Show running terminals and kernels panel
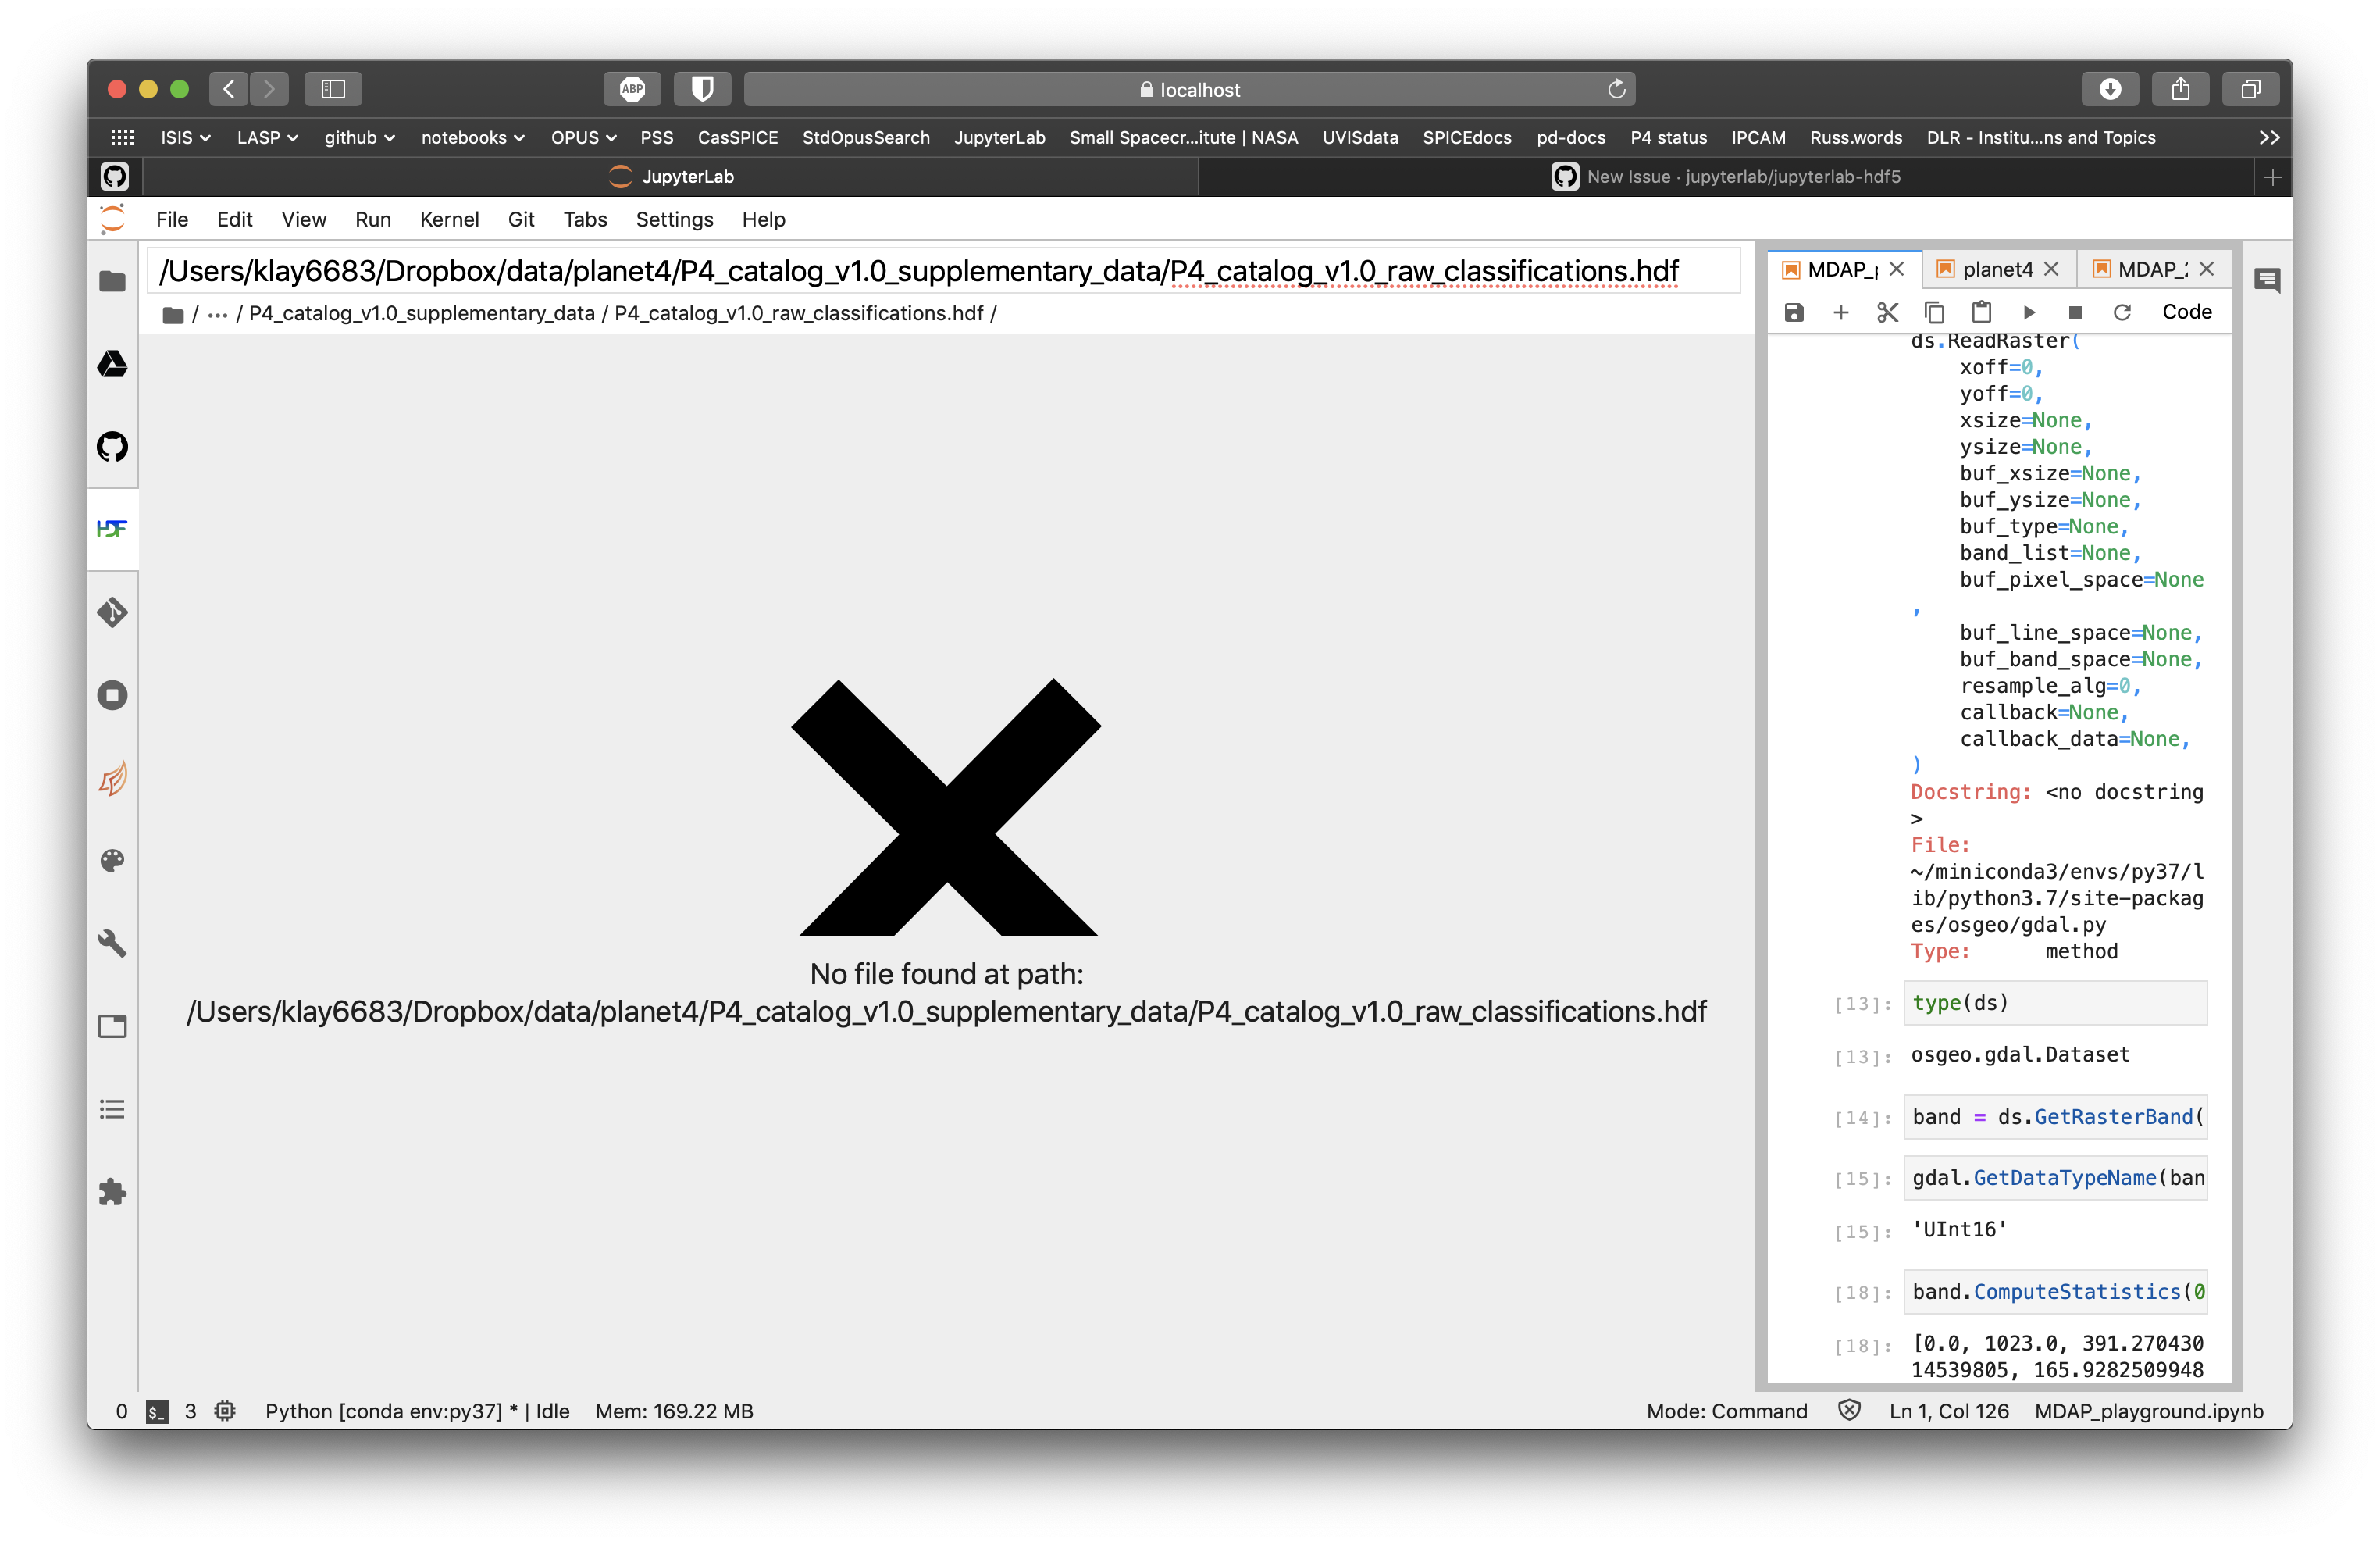The height and width of the screenshot is (1545, 2380). coord(112,695)
